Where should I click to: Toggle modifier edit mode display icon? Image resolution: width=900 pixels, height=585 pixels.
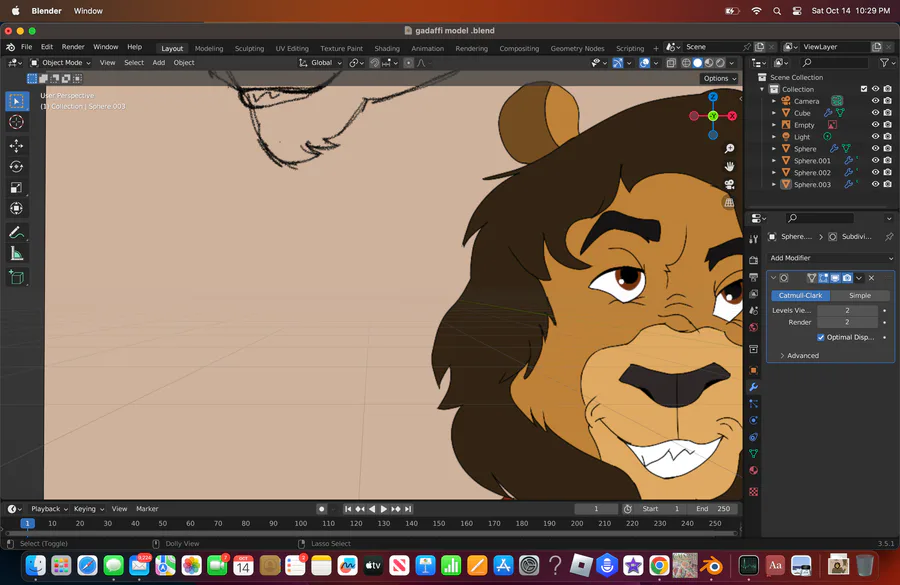(x=823, y=278)
